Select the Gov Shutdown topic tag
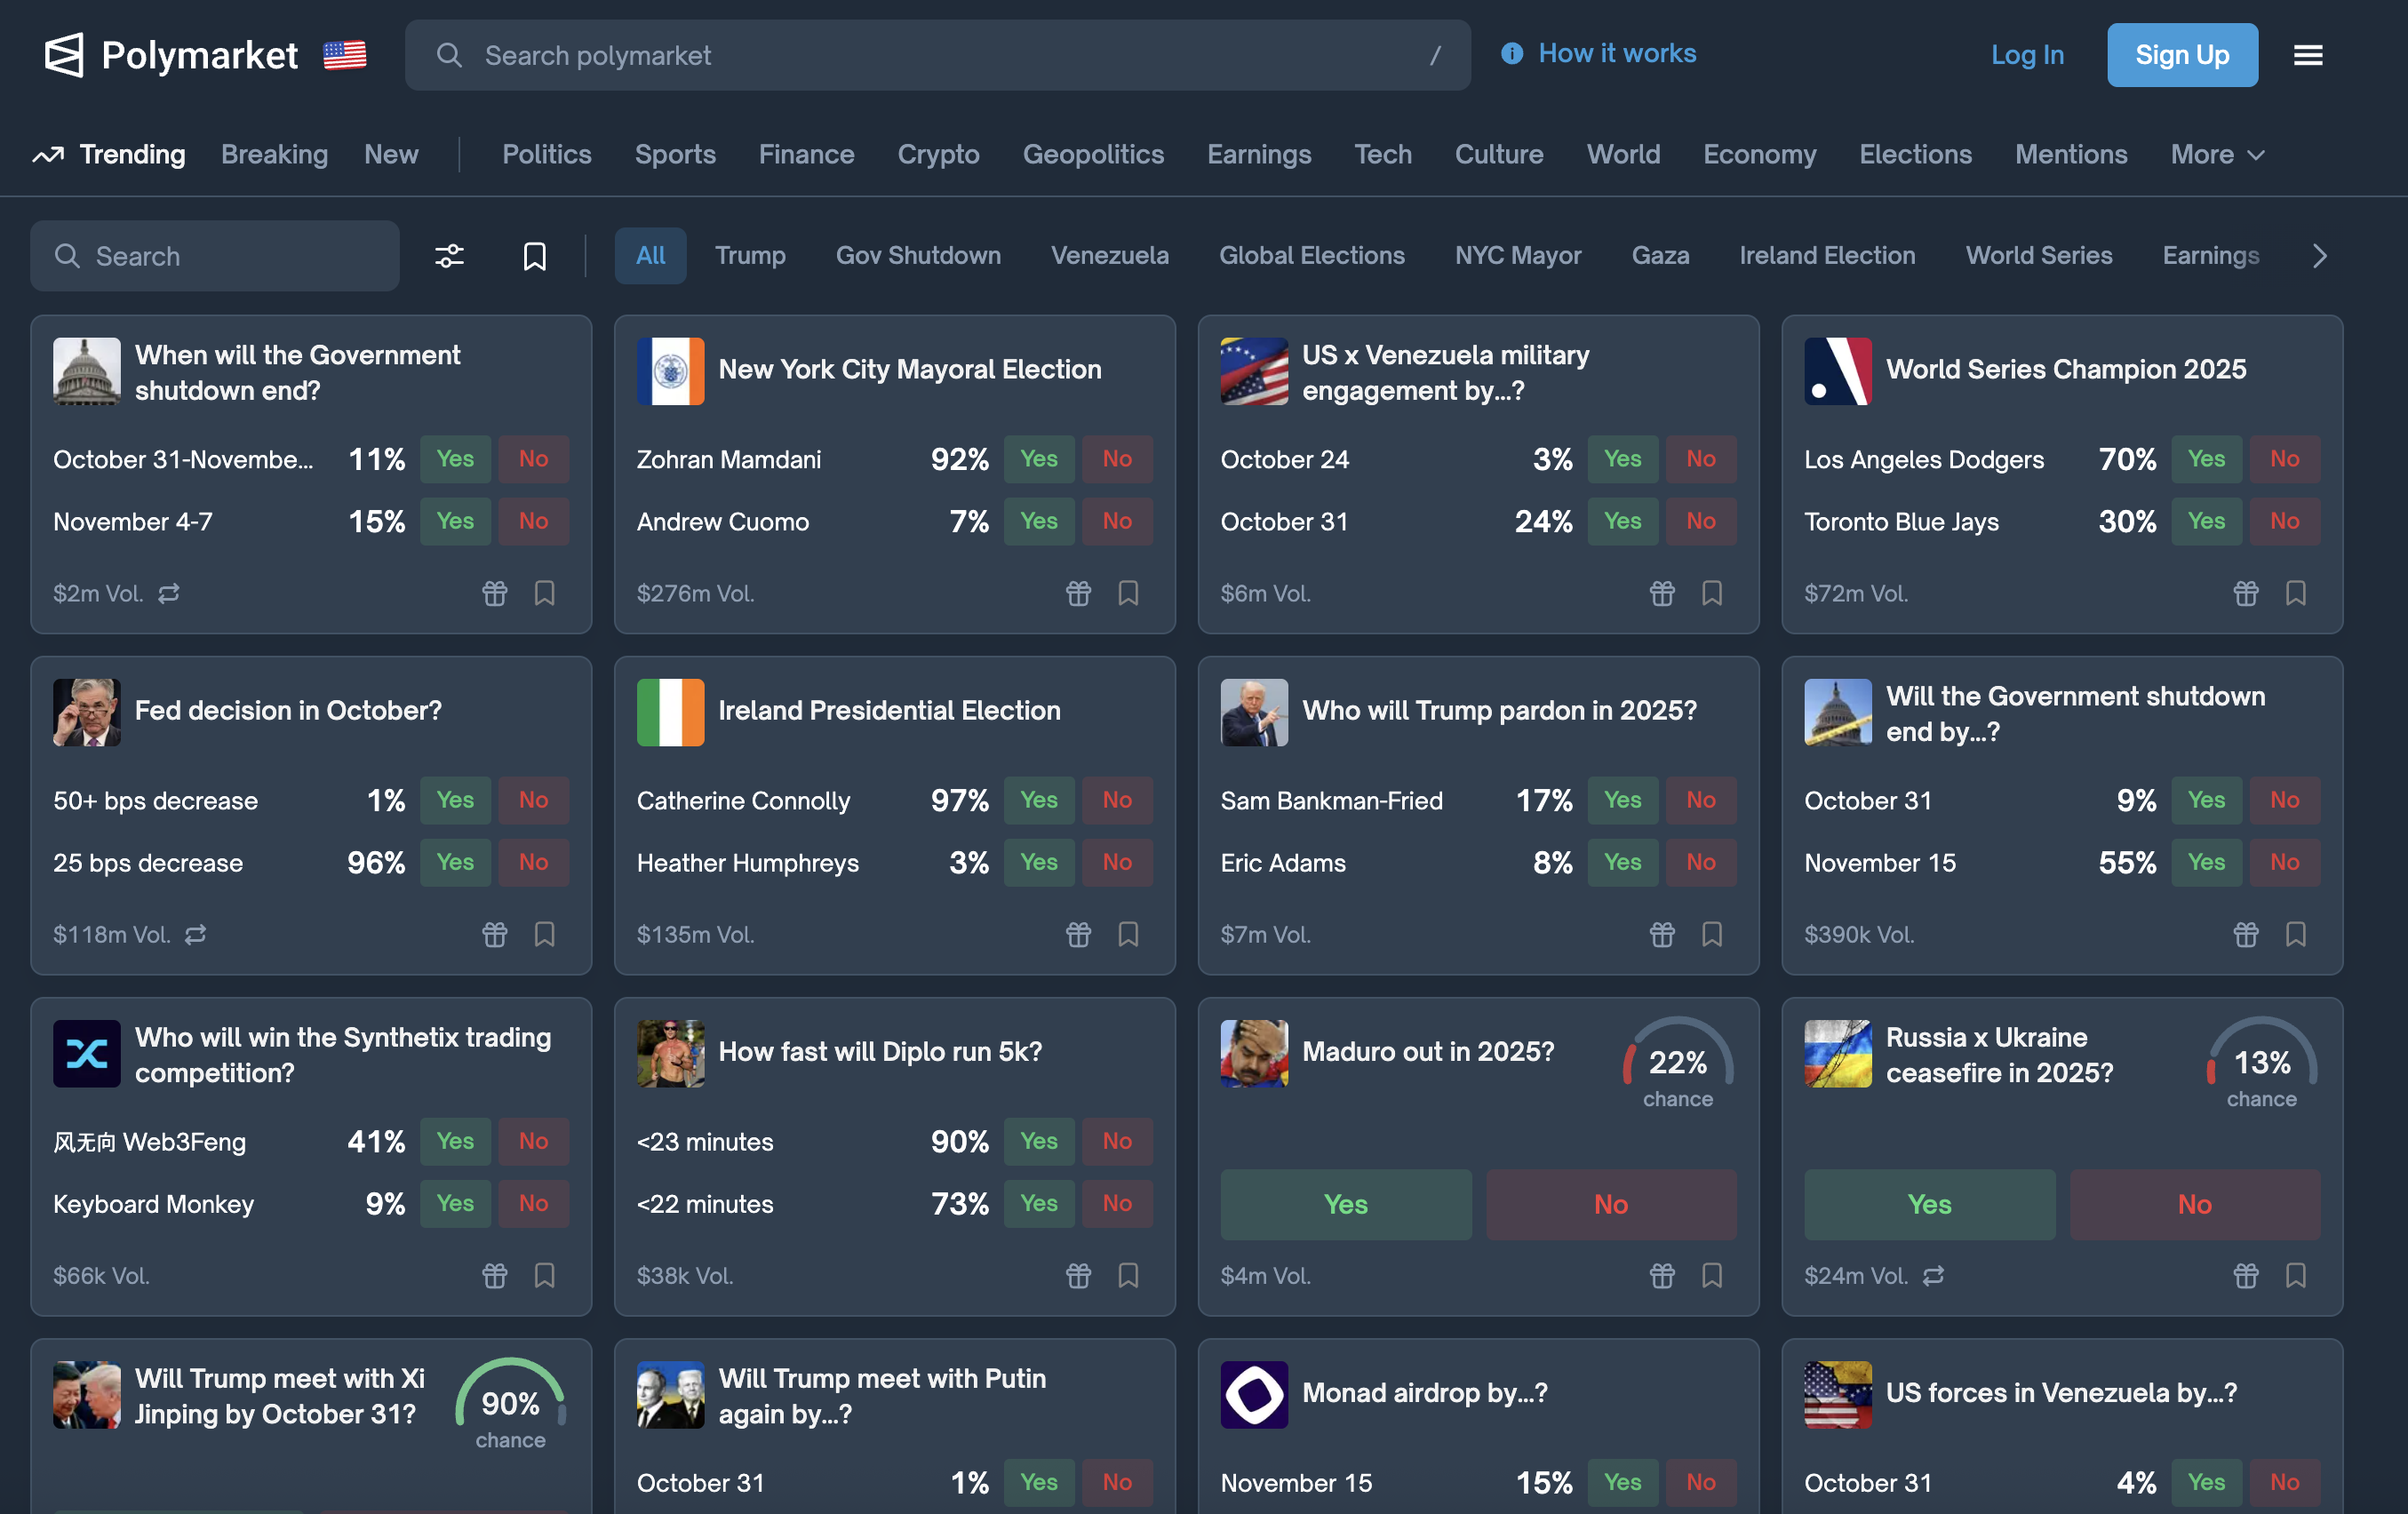 pos(917,256)
